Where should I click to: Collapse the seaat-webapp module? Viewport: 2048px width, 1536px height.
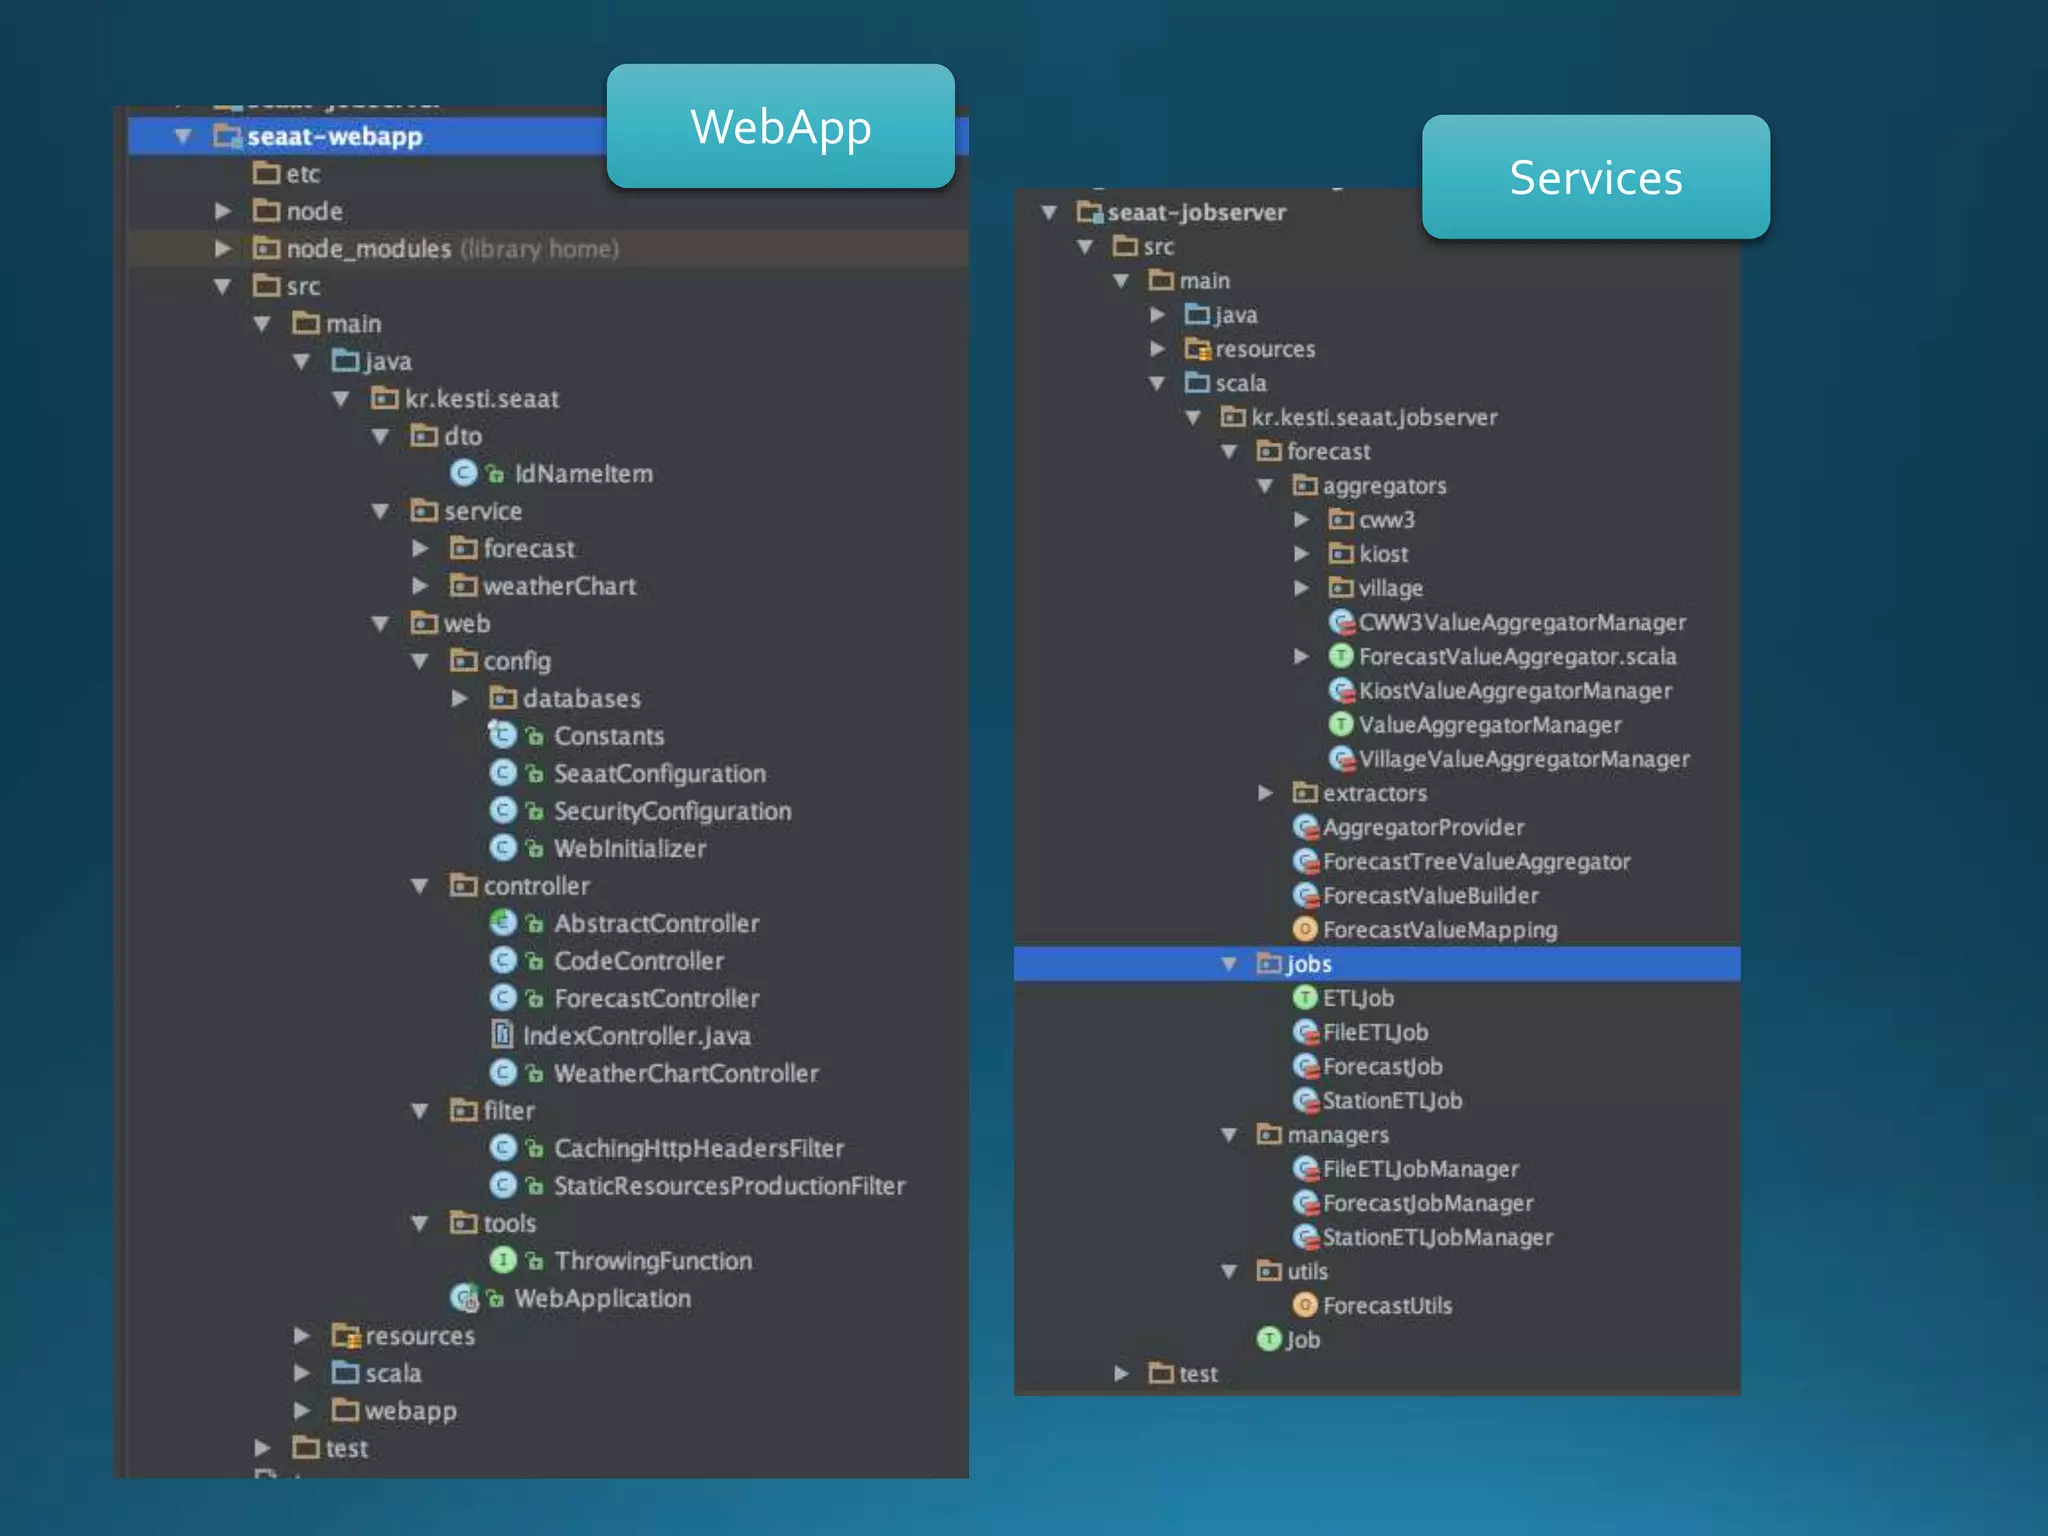(x=183, y=136)
